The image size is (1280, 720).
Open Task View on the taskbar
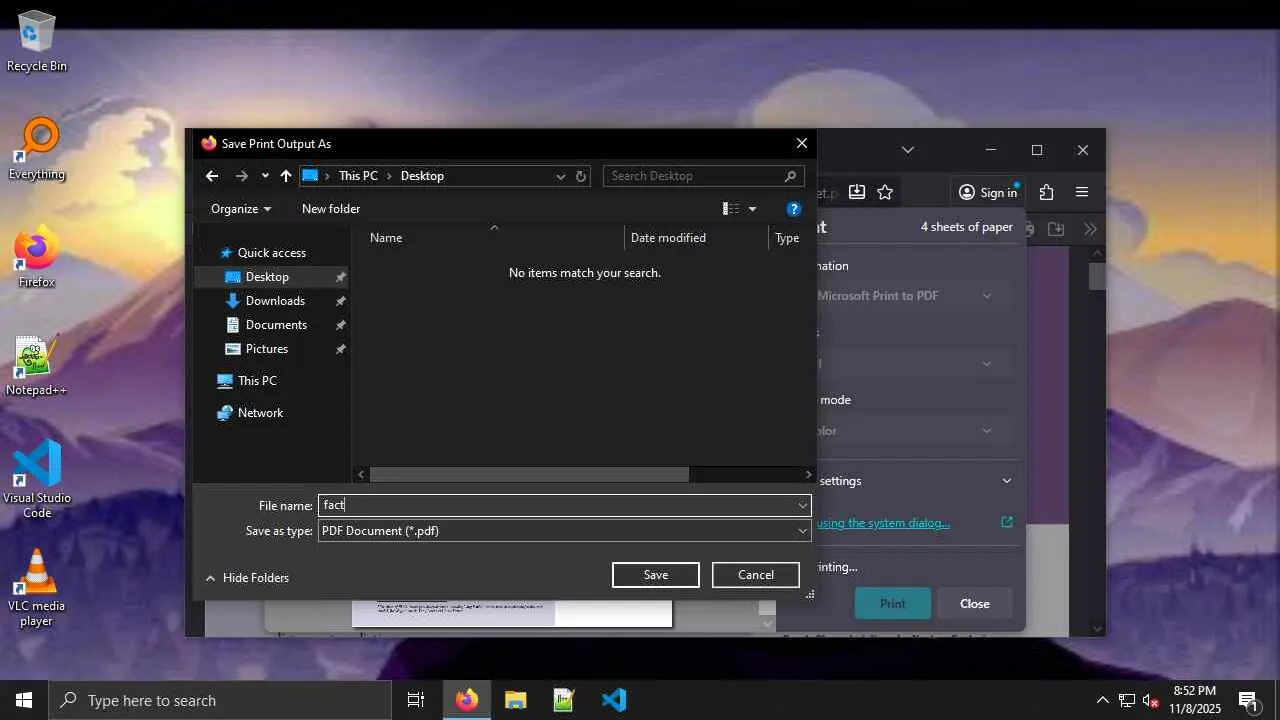(x=416, y=700)
